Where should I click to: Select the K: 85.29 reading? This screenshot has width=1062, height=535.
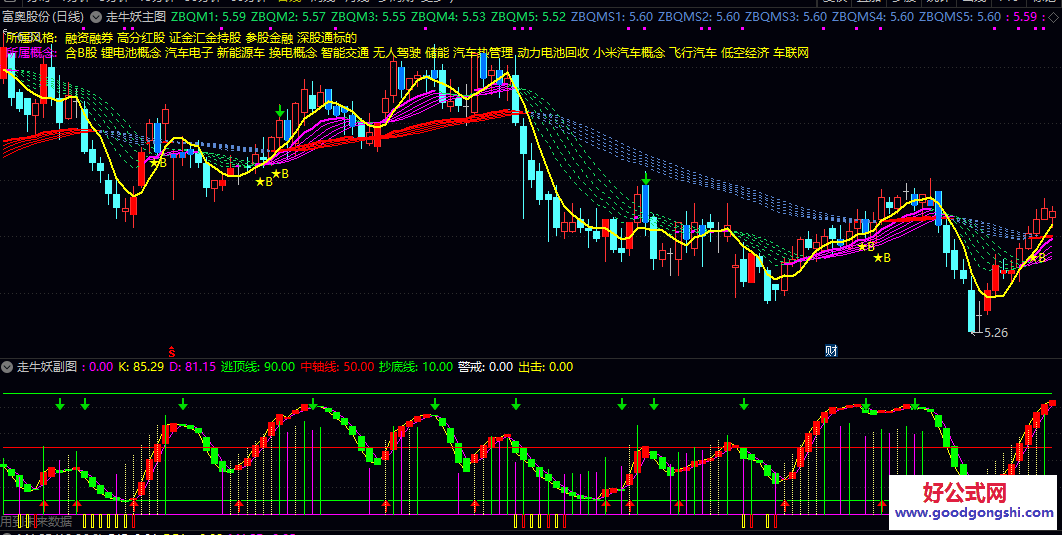point(141,367)
